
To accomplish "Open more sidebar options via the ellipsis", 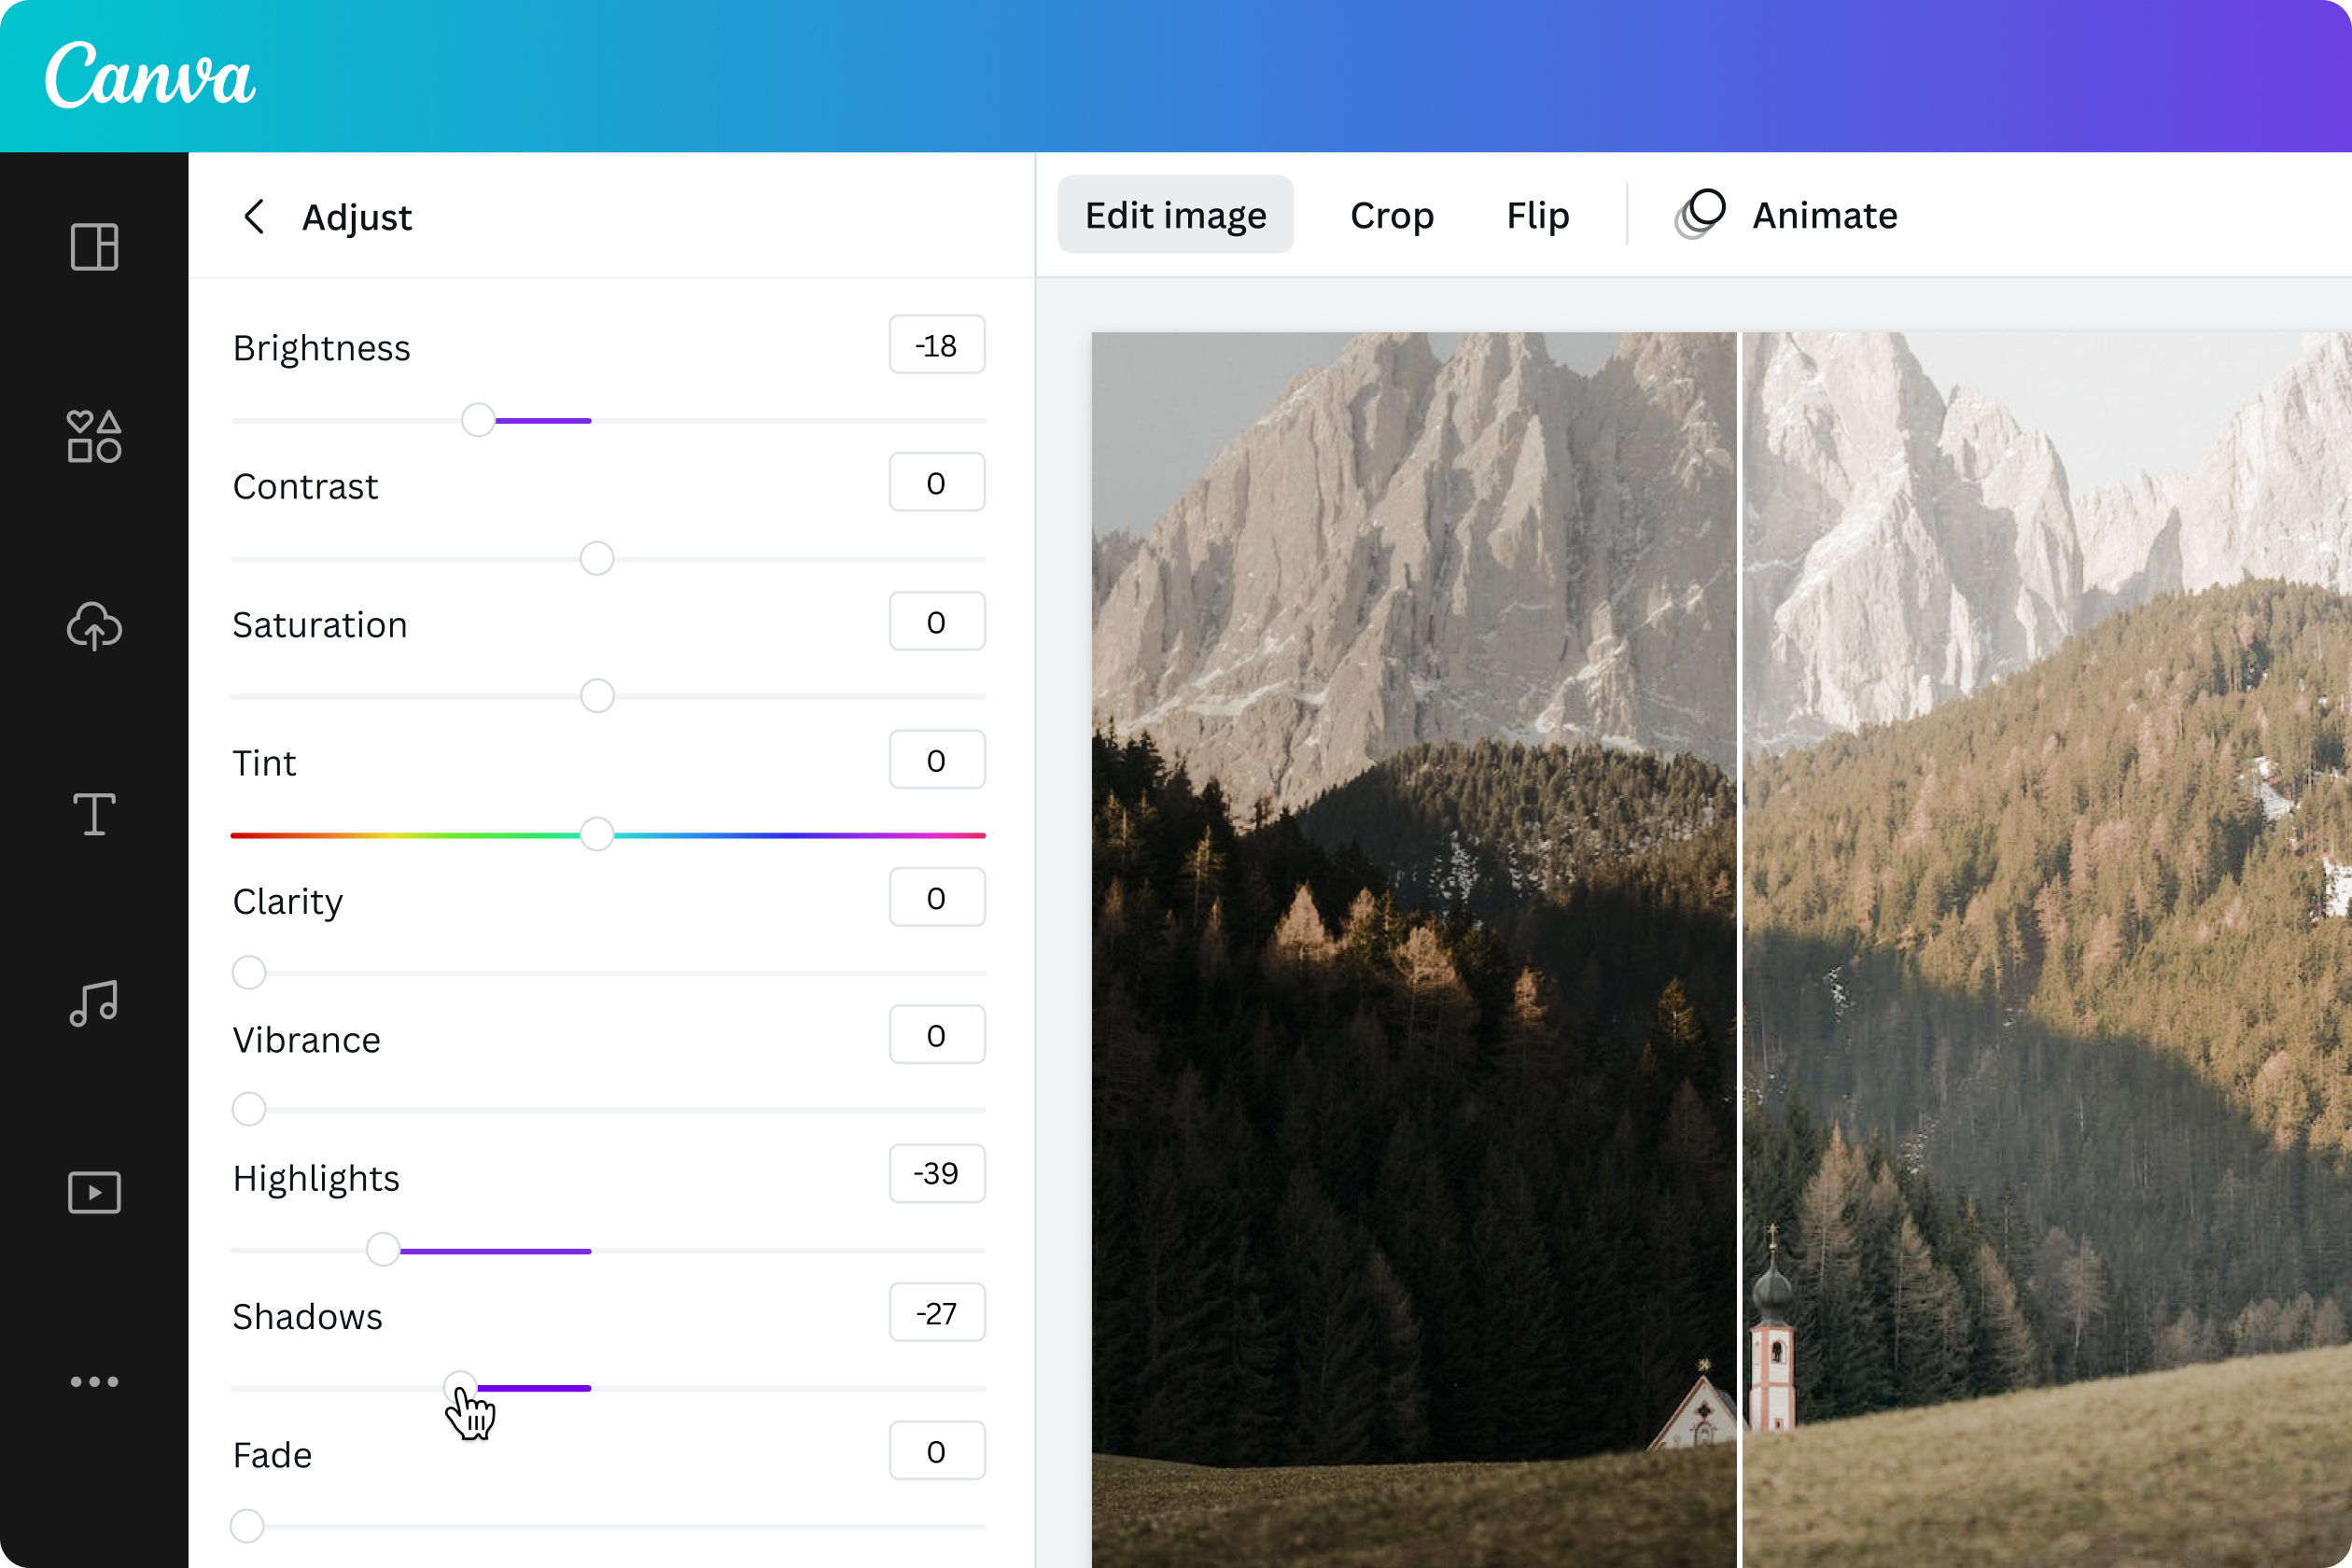I will [93, 1381].
